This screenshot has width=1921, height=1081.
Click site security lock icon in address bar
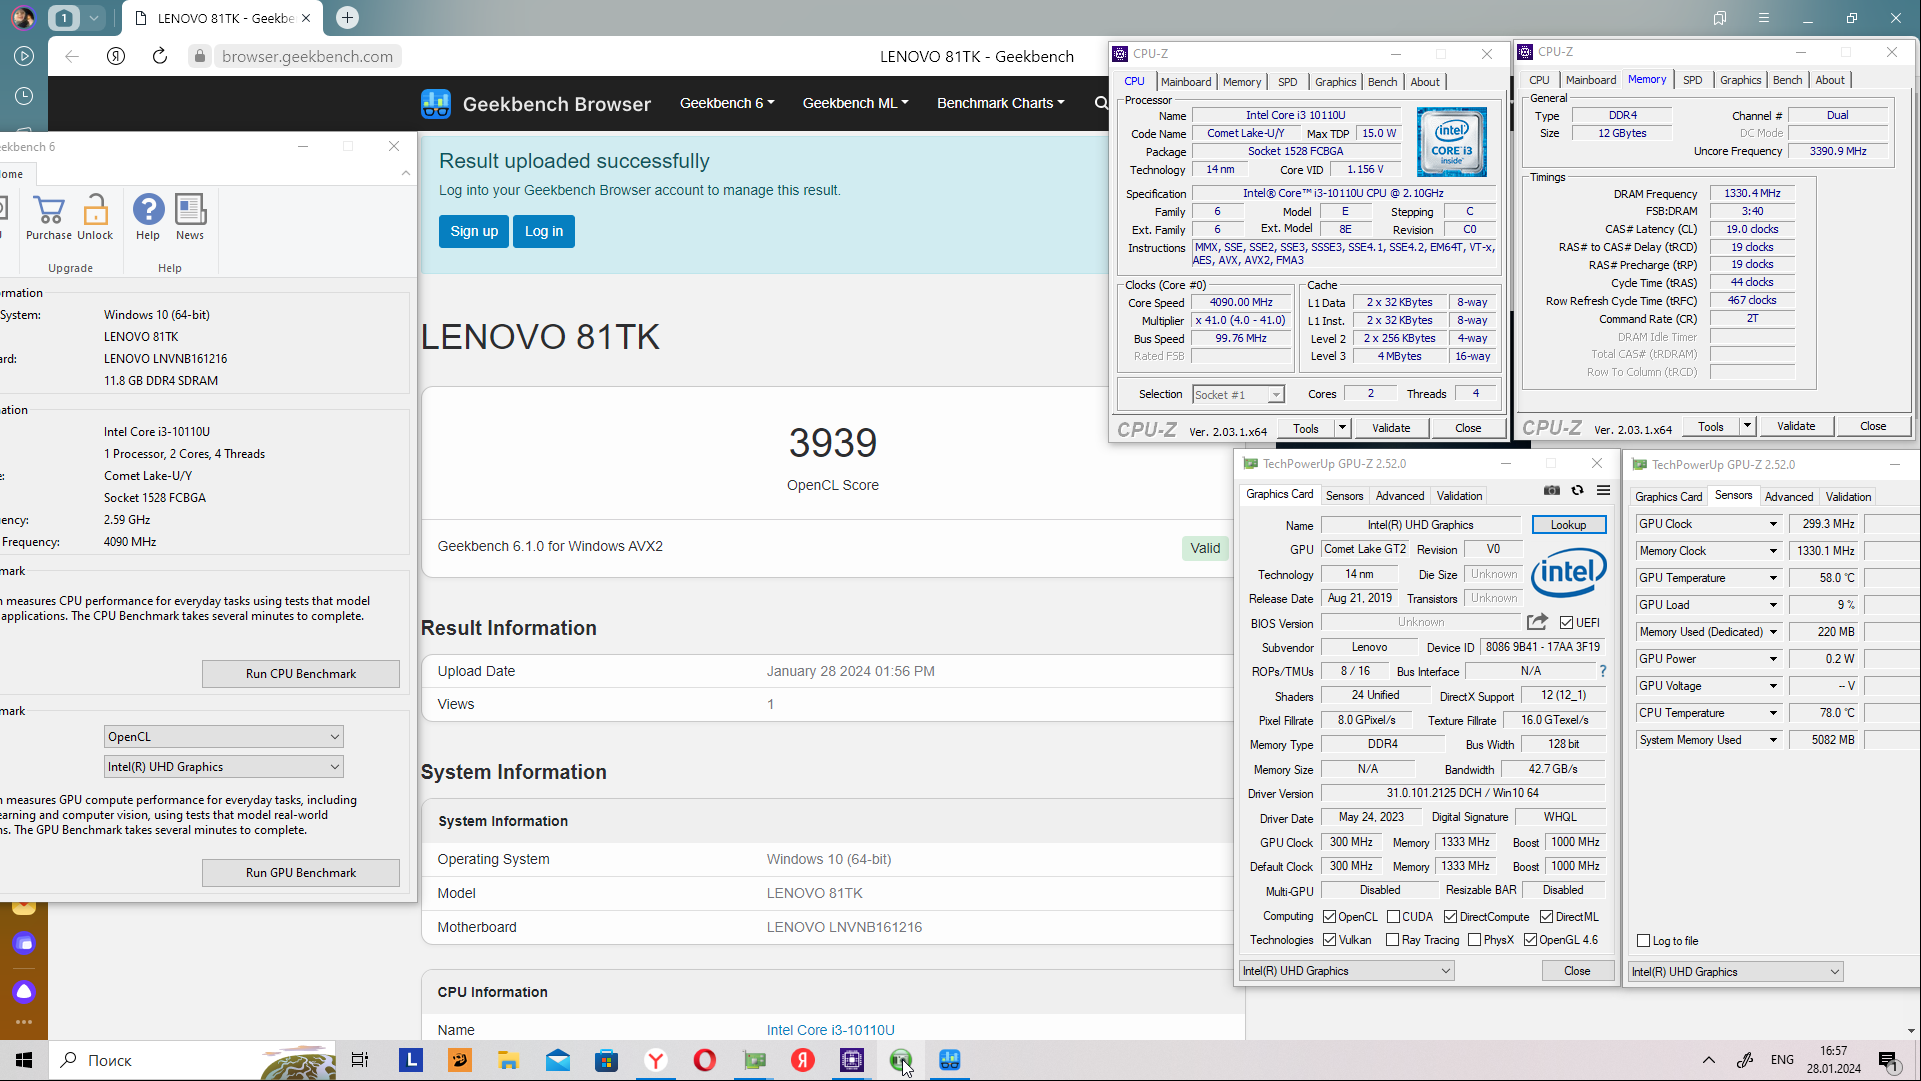point(200,56)
